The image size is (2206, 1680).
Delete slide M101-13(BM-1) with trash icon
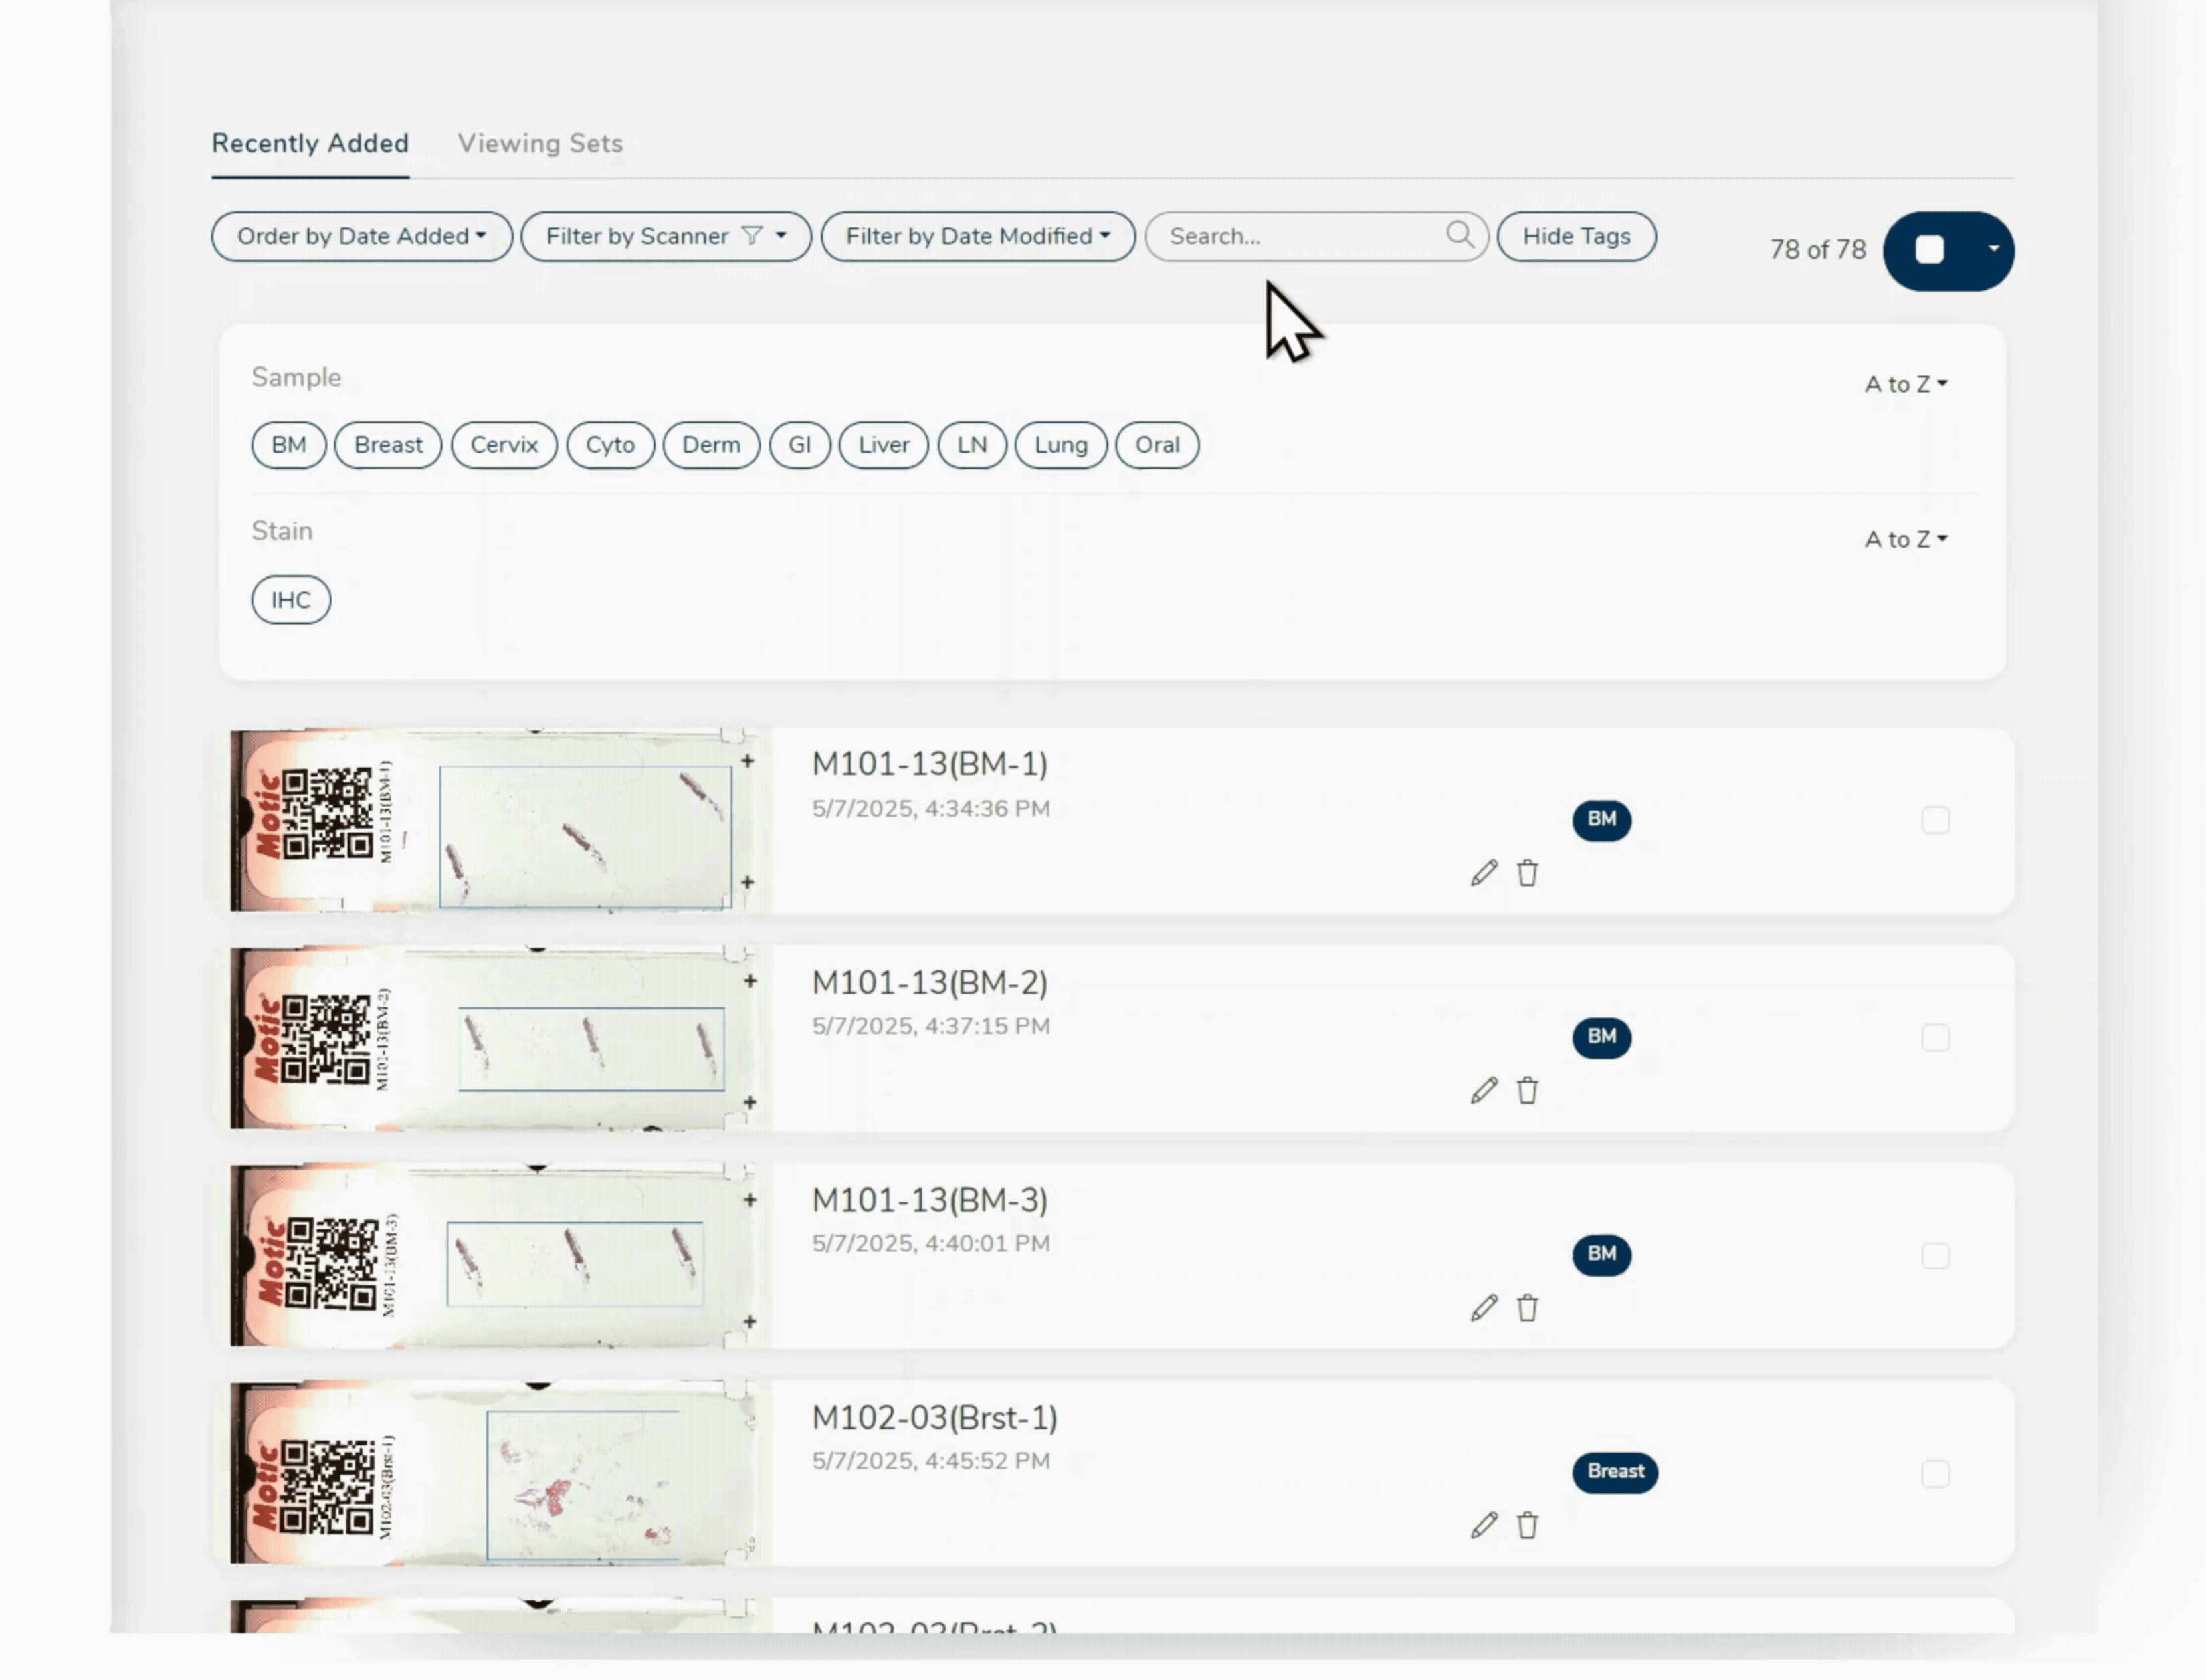pyautogui.click(x=1527, y=873)
